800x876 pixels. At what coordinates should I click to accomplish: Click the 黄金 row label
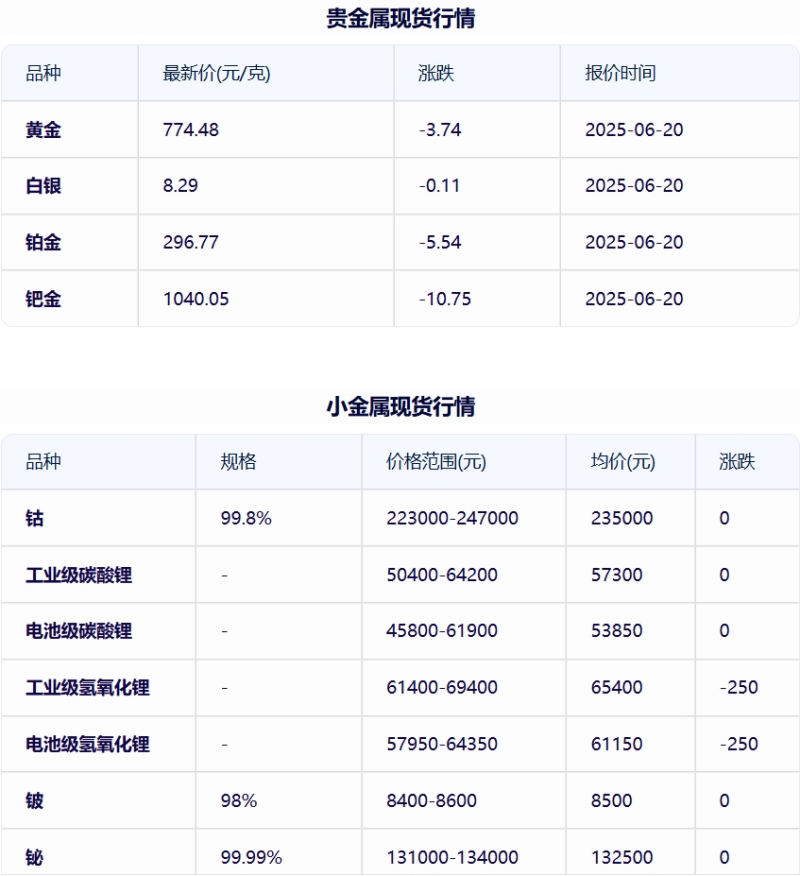[43, 130]
